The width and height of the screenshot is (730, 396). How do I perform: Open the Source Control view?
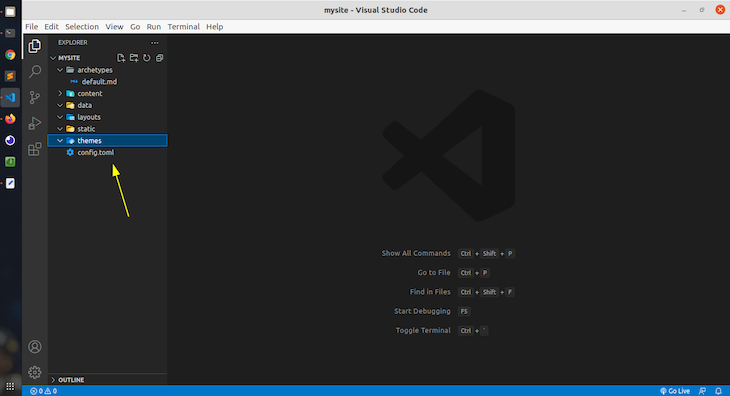[35, 97]
